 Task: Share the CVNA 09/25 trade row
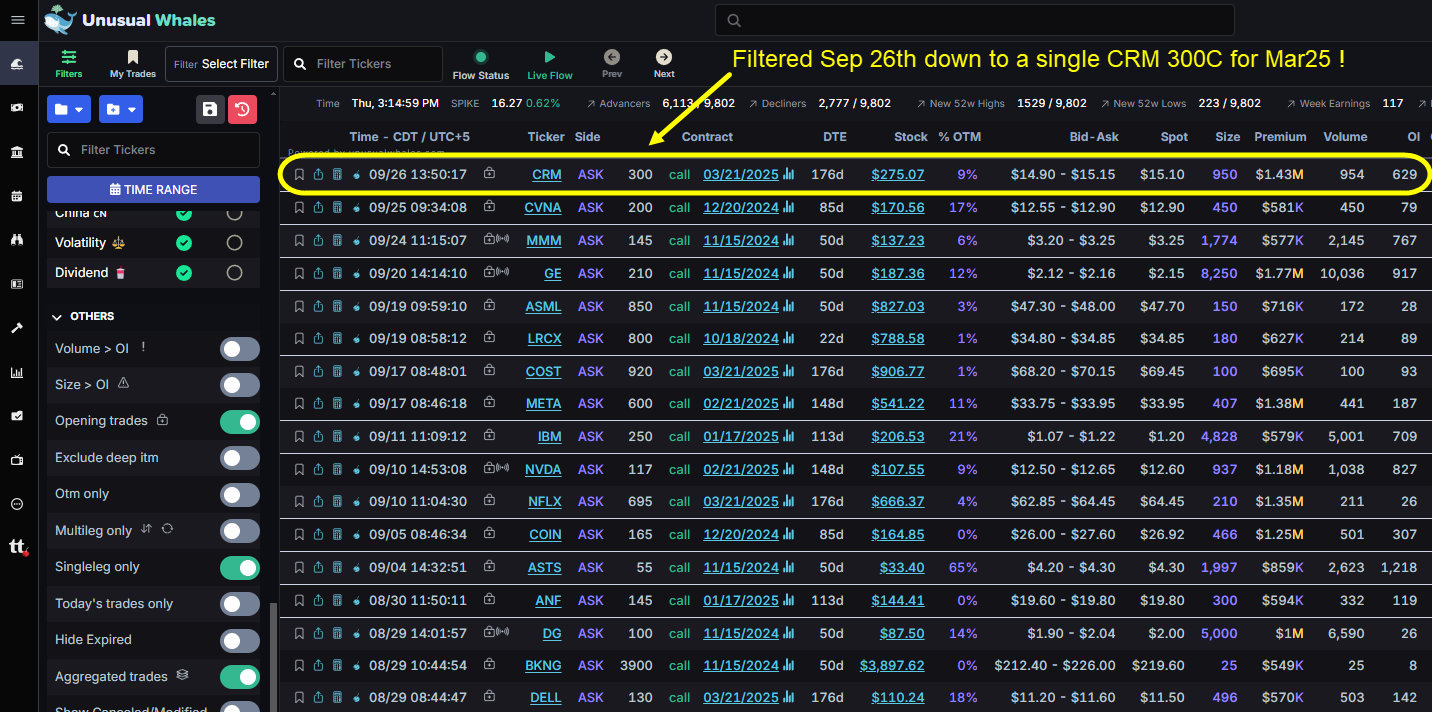click(318, 208)
